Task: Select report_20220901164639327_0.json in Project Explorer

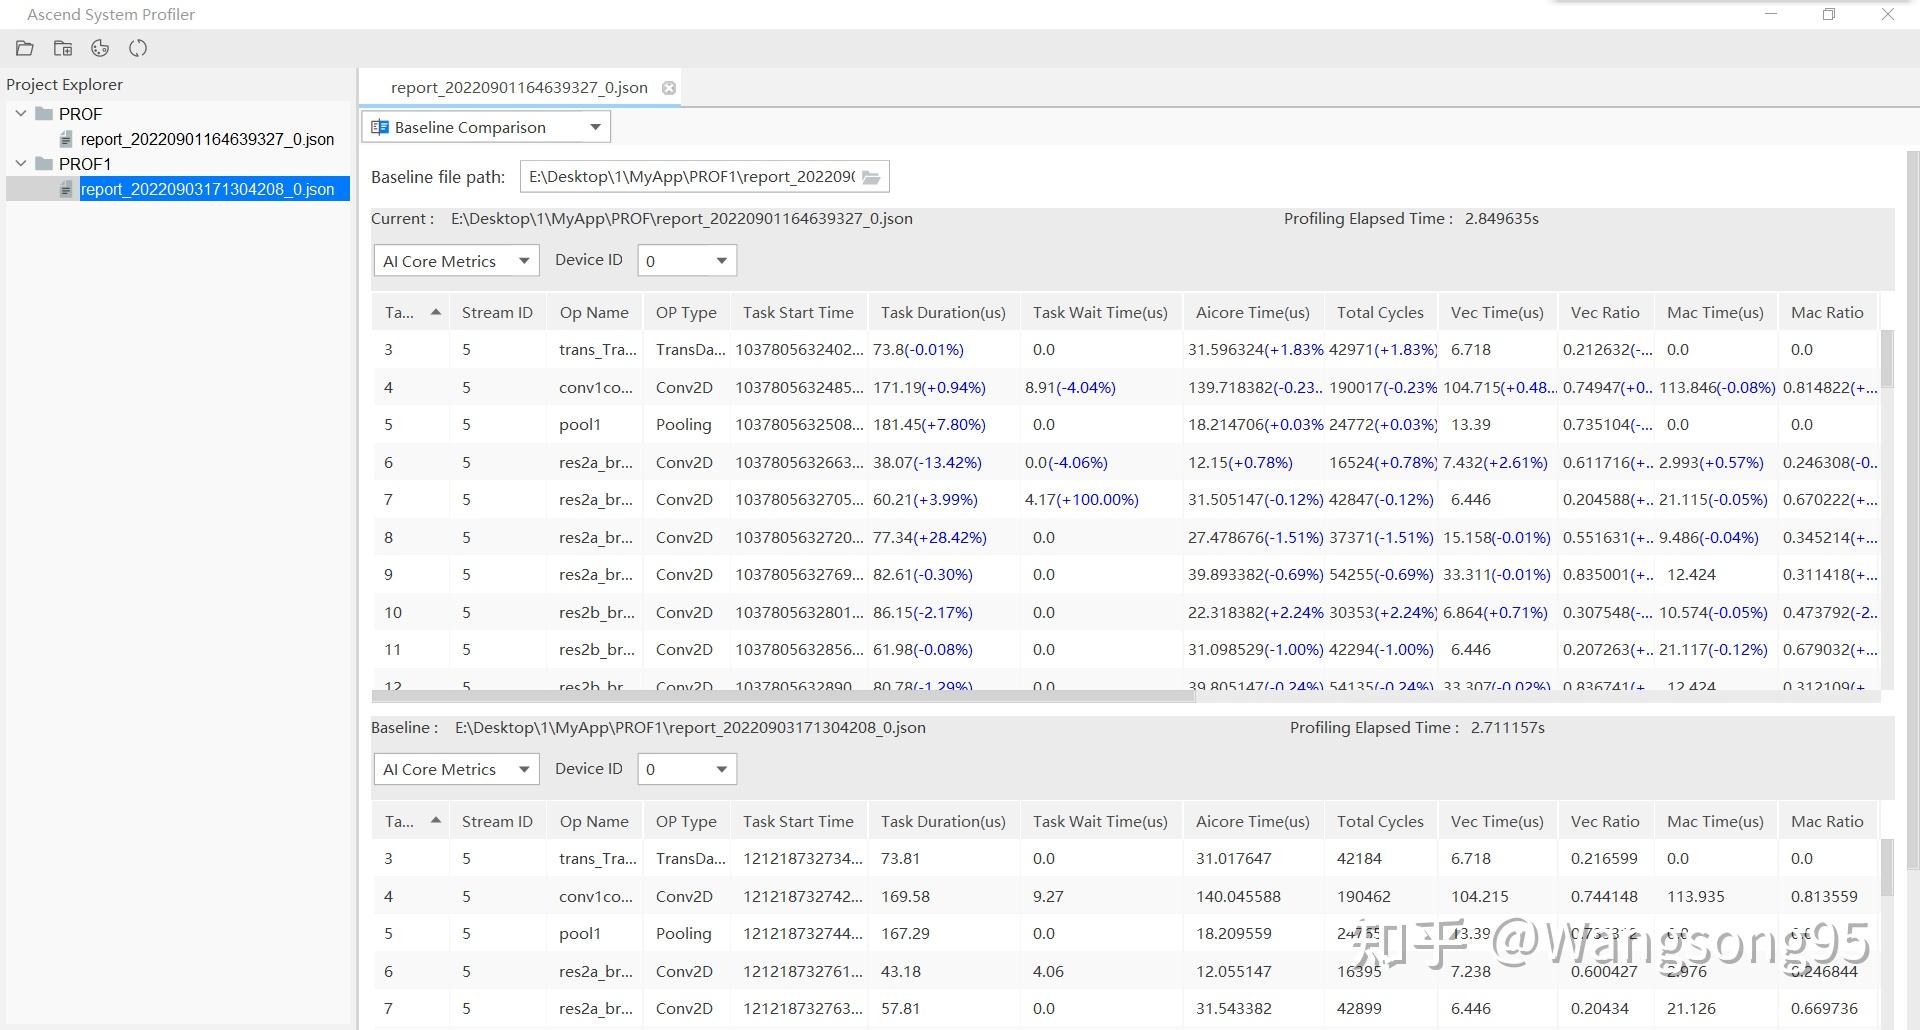Action: coord(207,139)
